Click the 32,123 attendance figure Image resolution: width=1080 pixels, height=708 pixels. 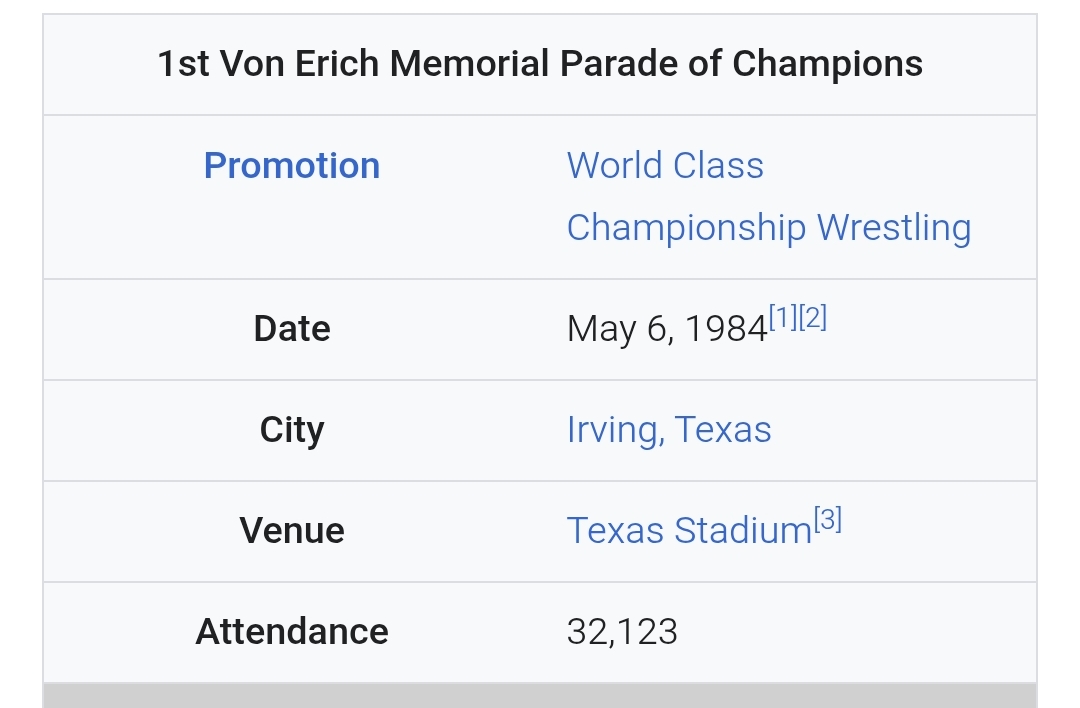(x=622, y=632)
